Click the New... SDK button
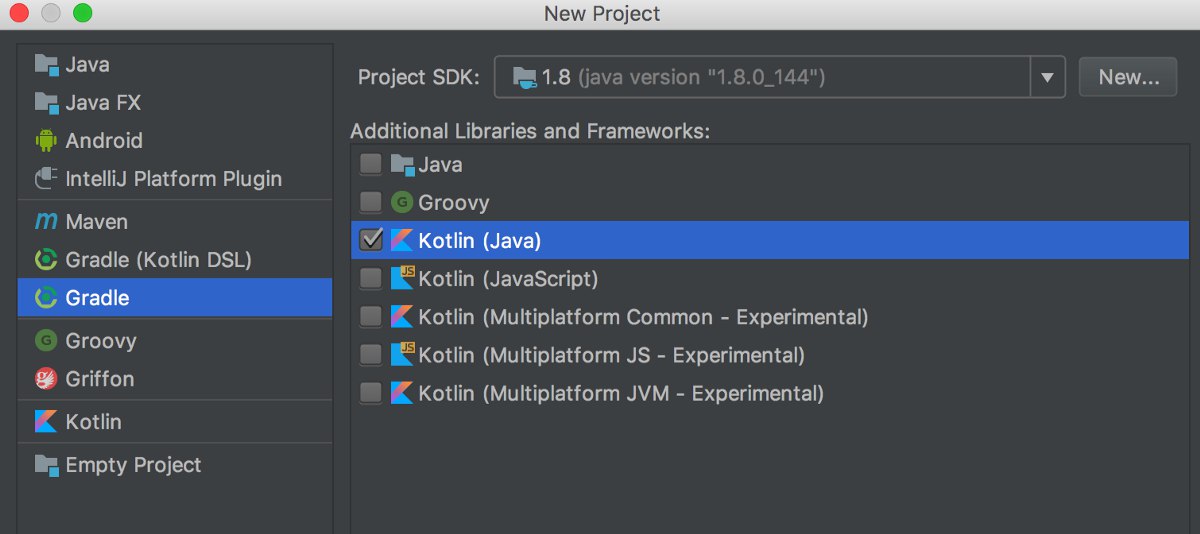The image size is (1200, 534). [x=1128, y=77]
